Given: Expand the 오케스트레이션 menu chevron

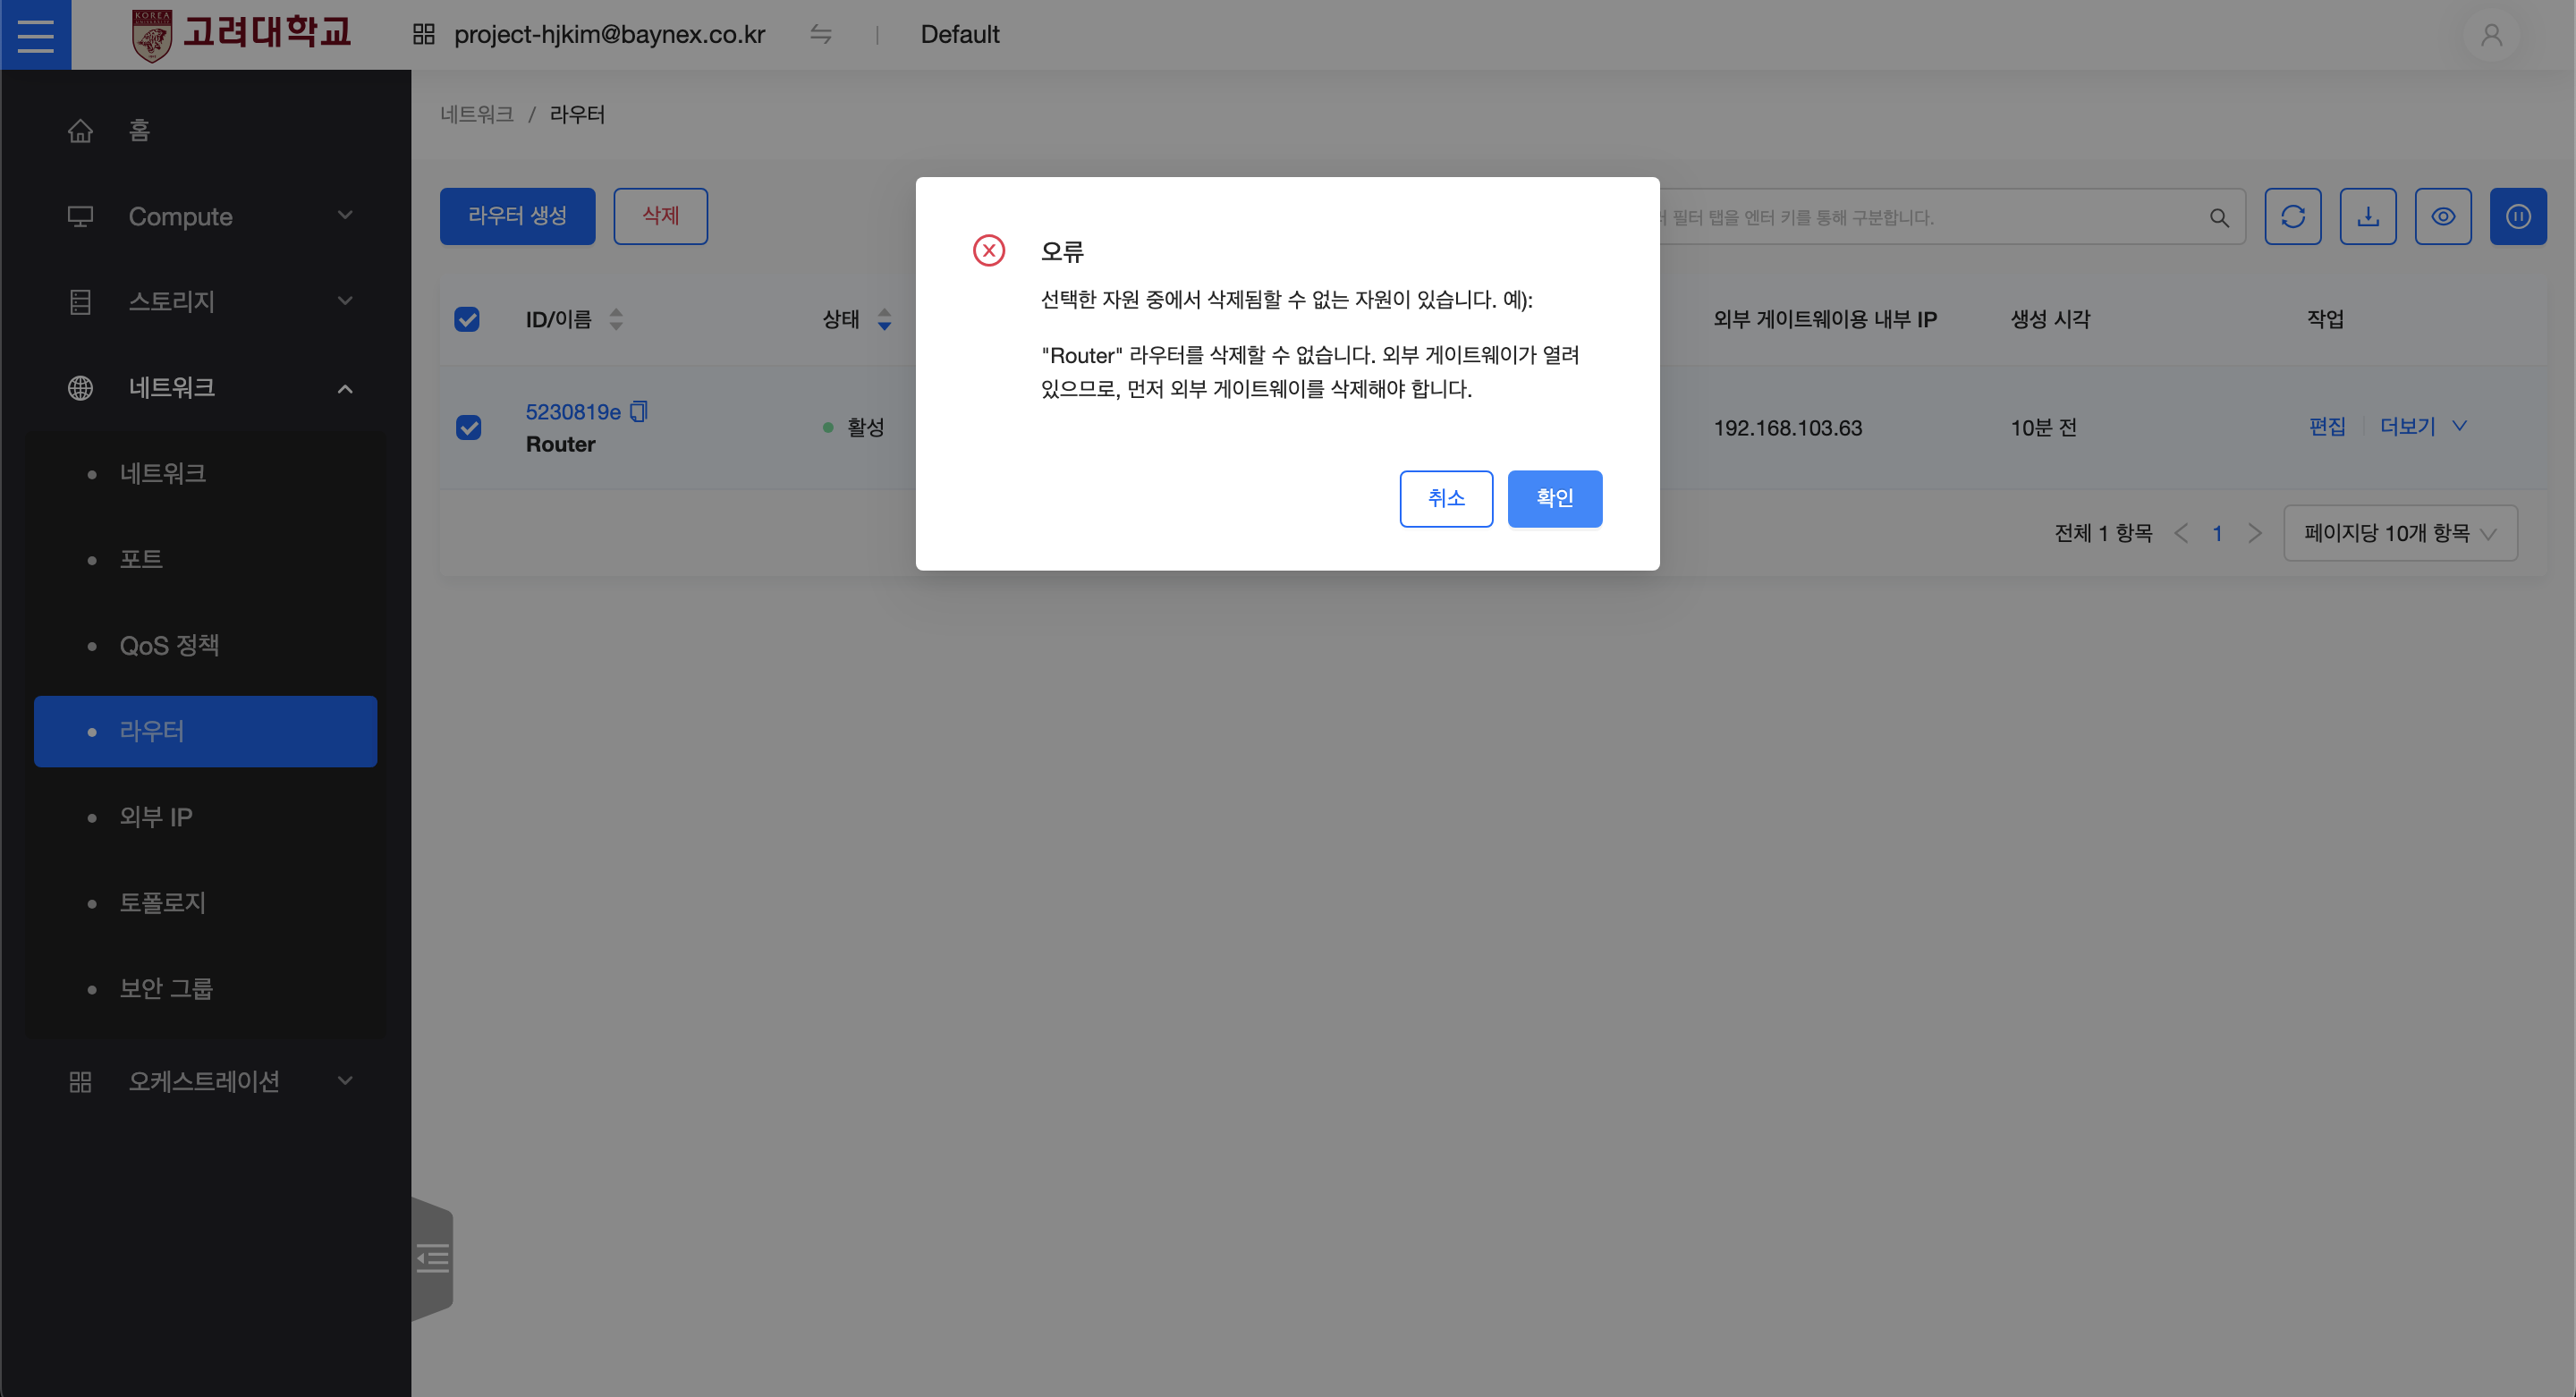Looking at the screenshot, I should pyautogui.click(x=345, y=1081).
